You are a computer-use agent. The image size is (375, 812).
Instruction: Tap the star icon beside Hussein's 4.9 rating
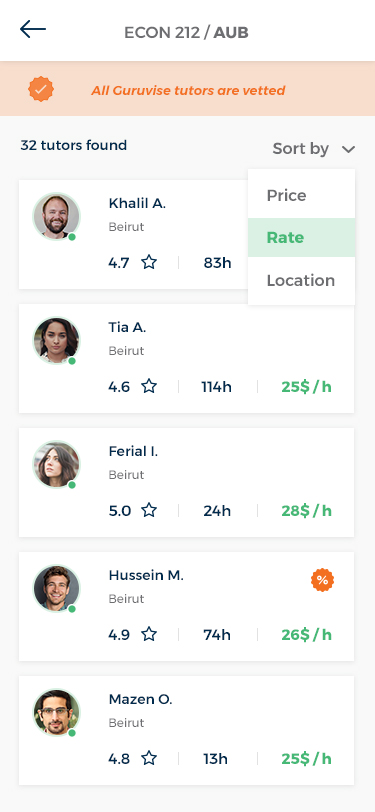(149, 634)
